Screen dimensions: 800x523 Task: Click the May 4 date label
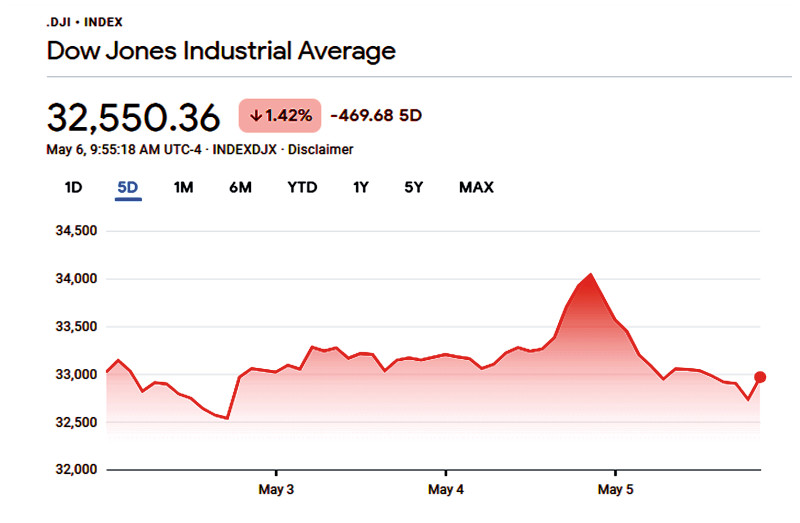446,490
